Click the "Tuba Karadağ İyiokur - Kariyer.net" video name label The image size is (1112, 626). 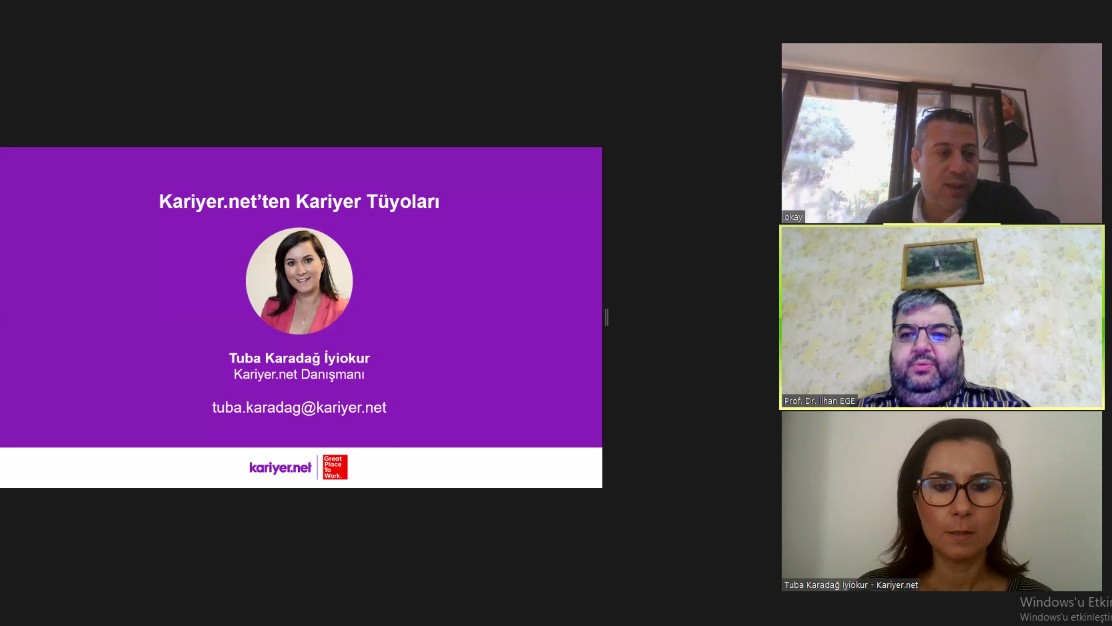click(851, 585)
